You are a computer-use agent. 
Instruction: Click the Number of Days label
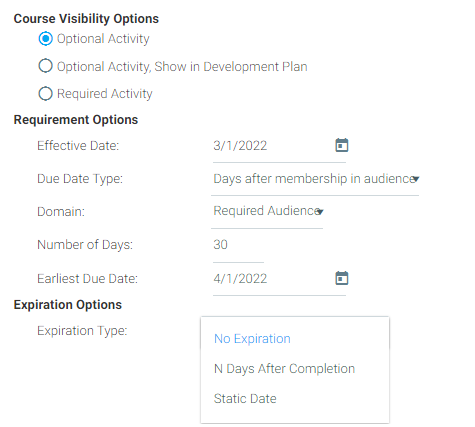[85, 245]
